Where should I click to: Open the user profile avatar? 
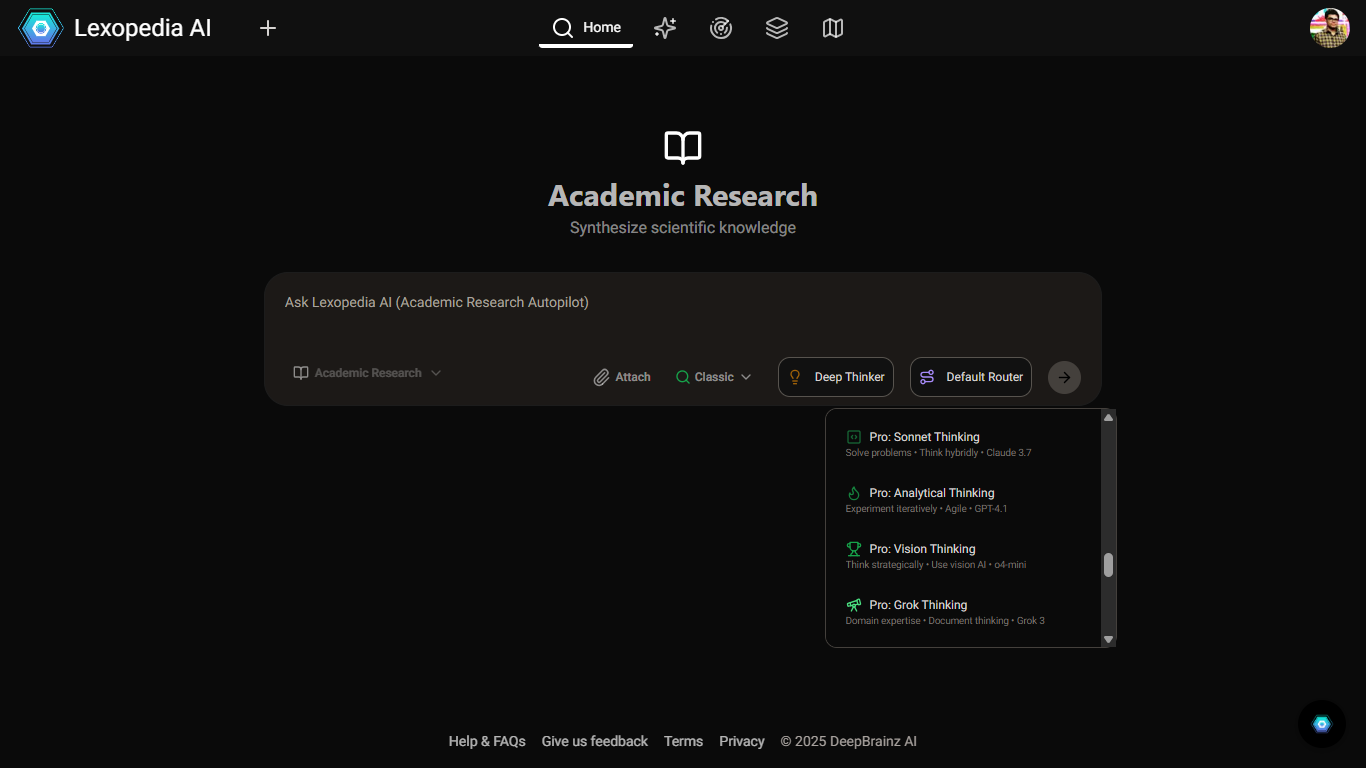click(x=1330, y=28)
